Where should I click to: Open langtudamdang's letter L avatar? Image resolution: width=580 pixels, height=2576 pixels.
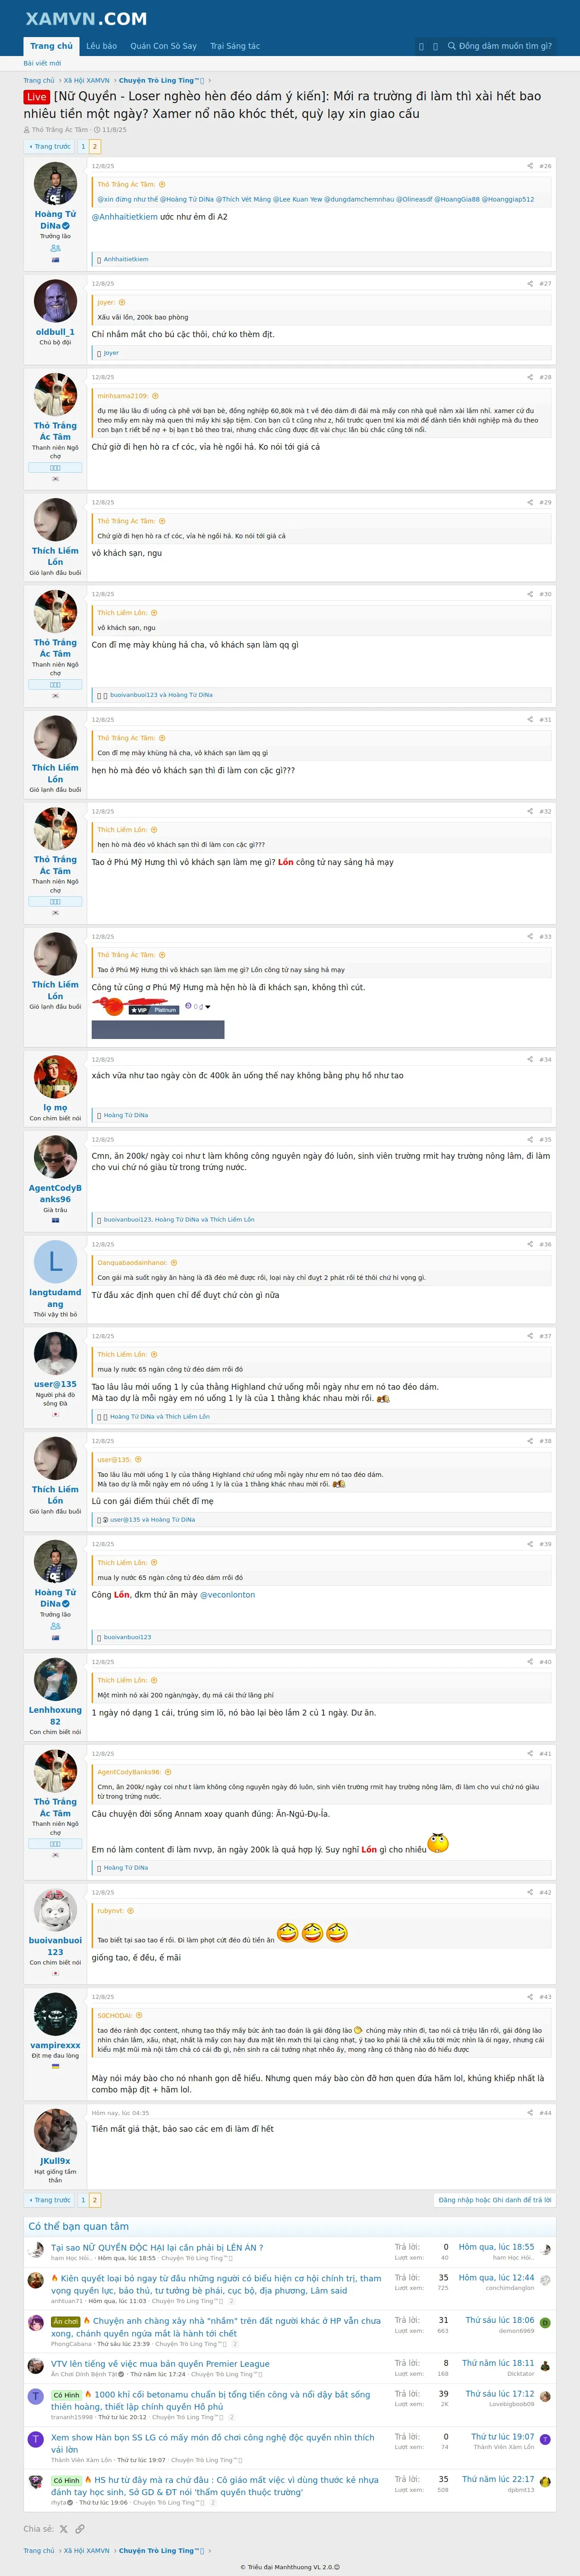tap(55, 1262)
